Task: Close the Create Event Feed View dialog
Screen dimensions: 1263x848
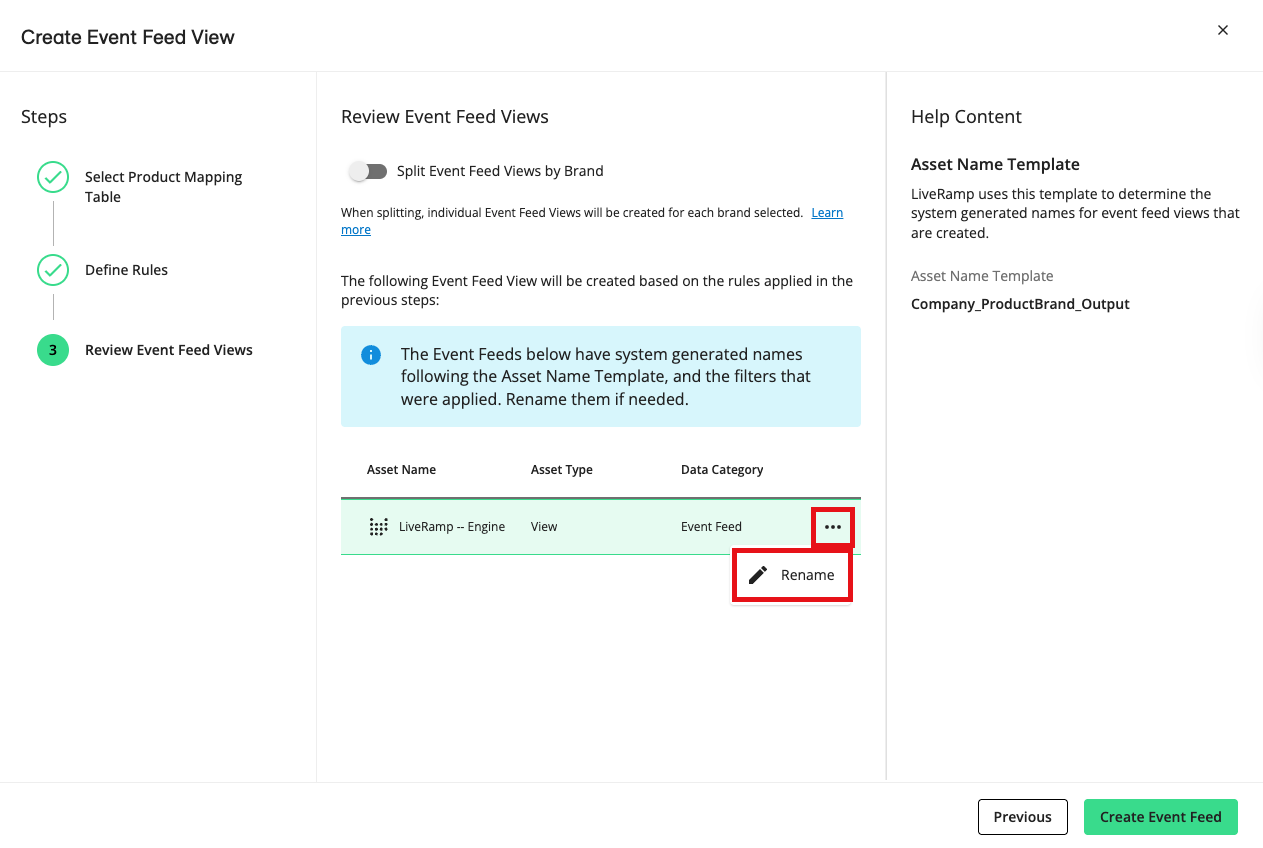Action: (x=1222, y=30)
